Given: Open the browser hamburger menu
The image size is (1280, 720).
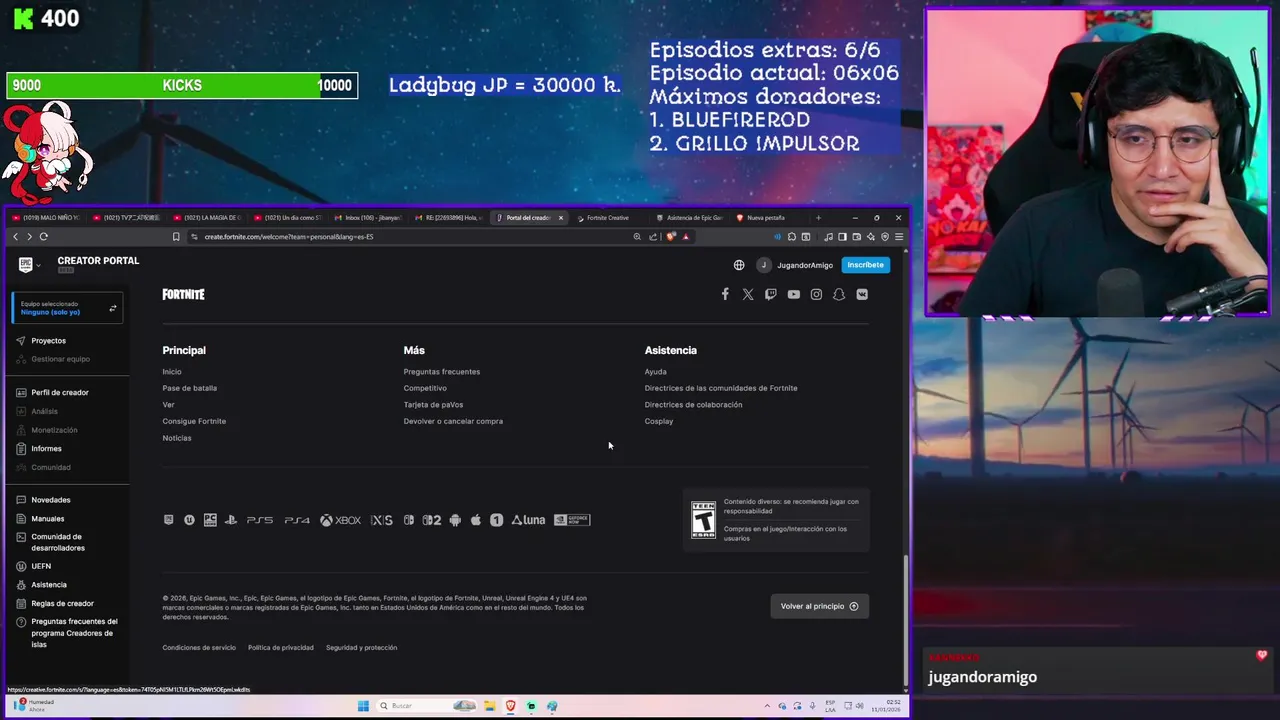Looking at the screenshot, I should pos(899,237).
